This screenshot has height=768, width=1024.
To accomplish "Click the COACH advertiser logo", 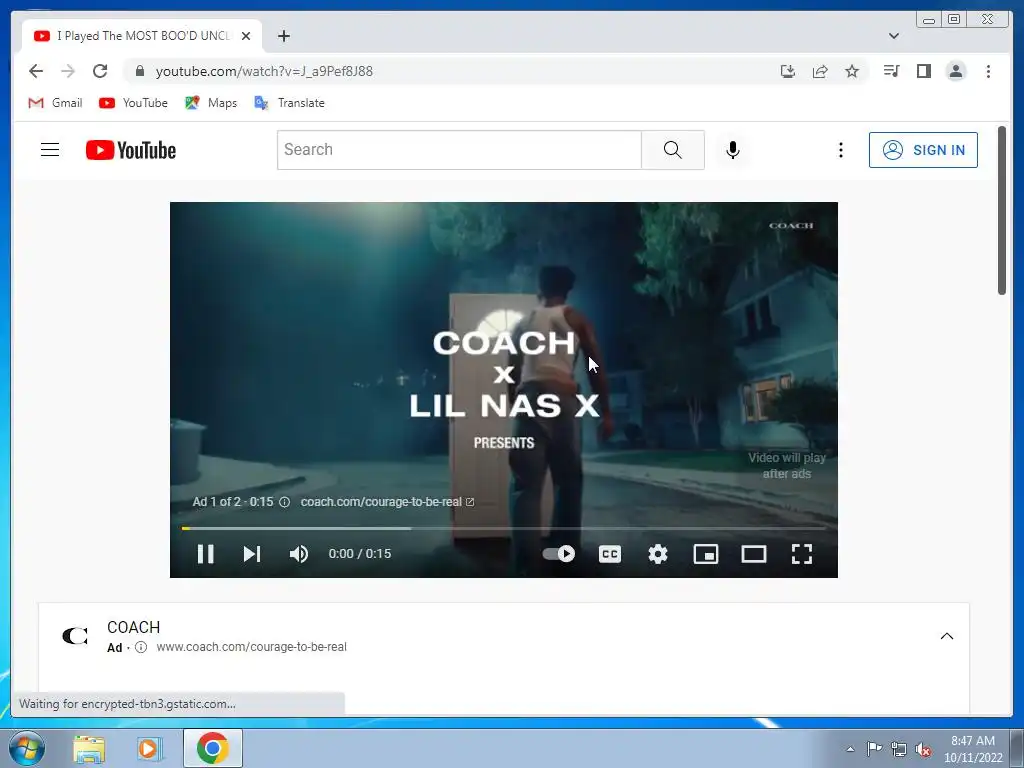I will (x=74, y=635).
